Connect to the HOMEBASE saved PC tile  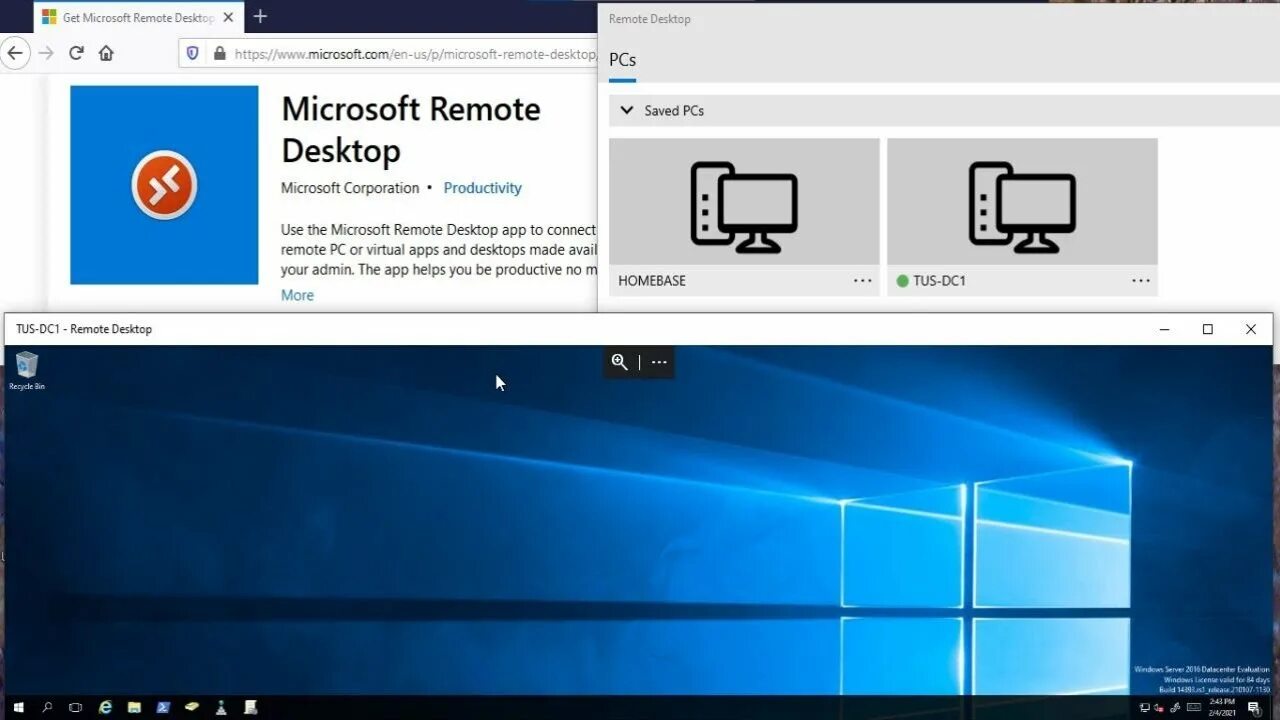[744, 217]
